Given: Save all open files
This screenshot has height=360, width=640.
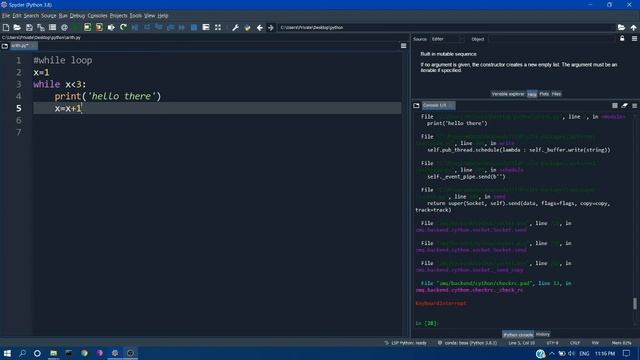Looking at the screenshot, I should click(x=41, y=27).
